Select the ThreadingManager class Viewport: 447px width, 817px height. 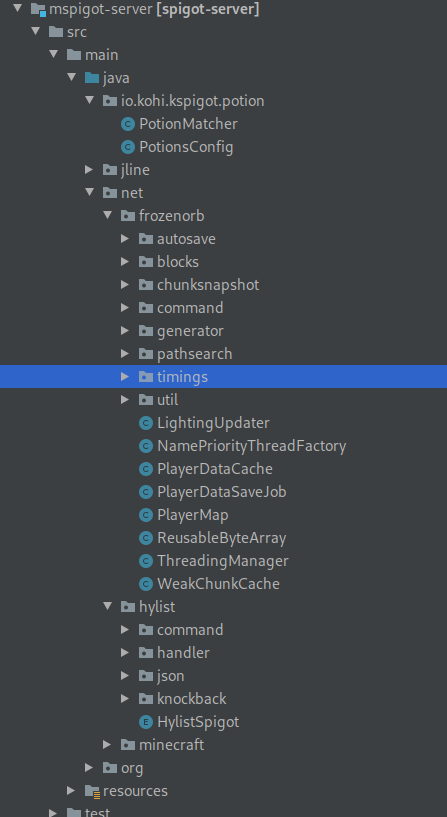coord(223,561)
